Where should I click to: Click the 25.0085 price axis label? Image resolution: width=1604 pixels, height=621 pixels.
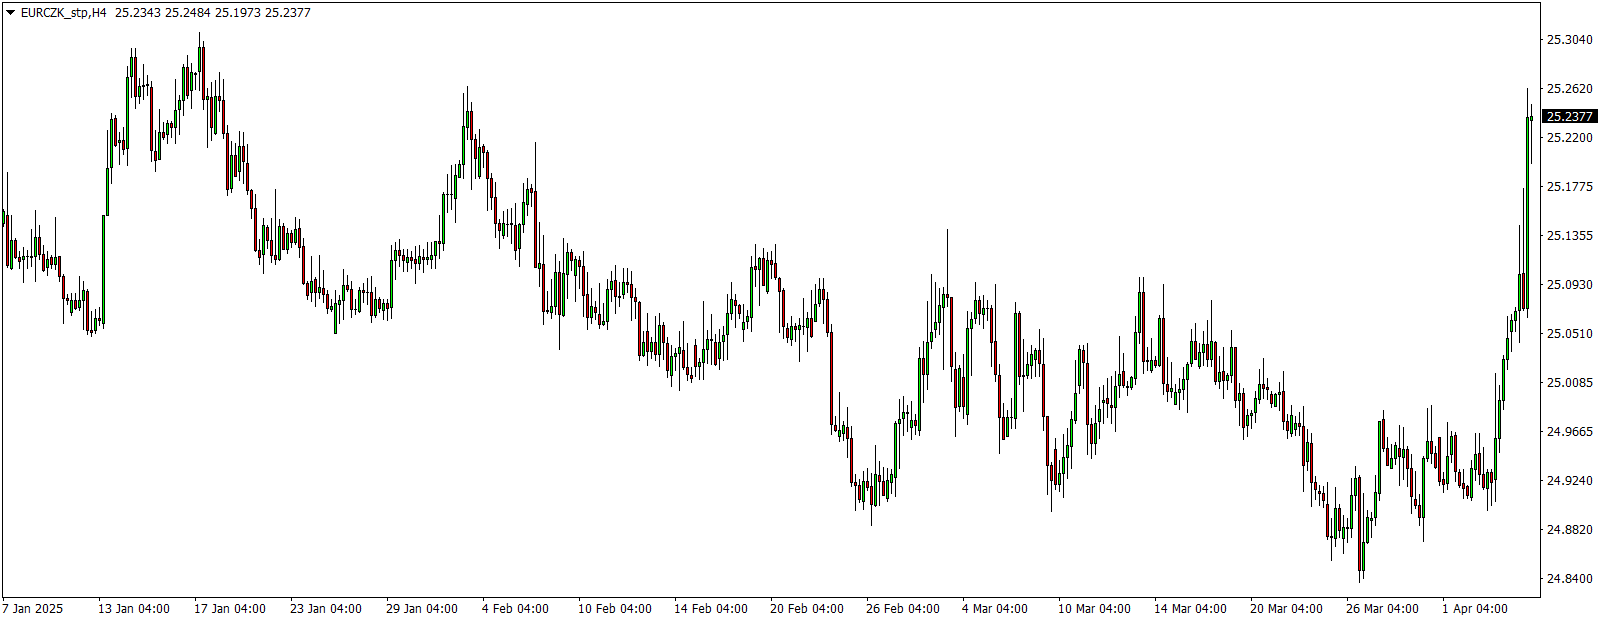pyautogui.click(x=1569, y=383)
